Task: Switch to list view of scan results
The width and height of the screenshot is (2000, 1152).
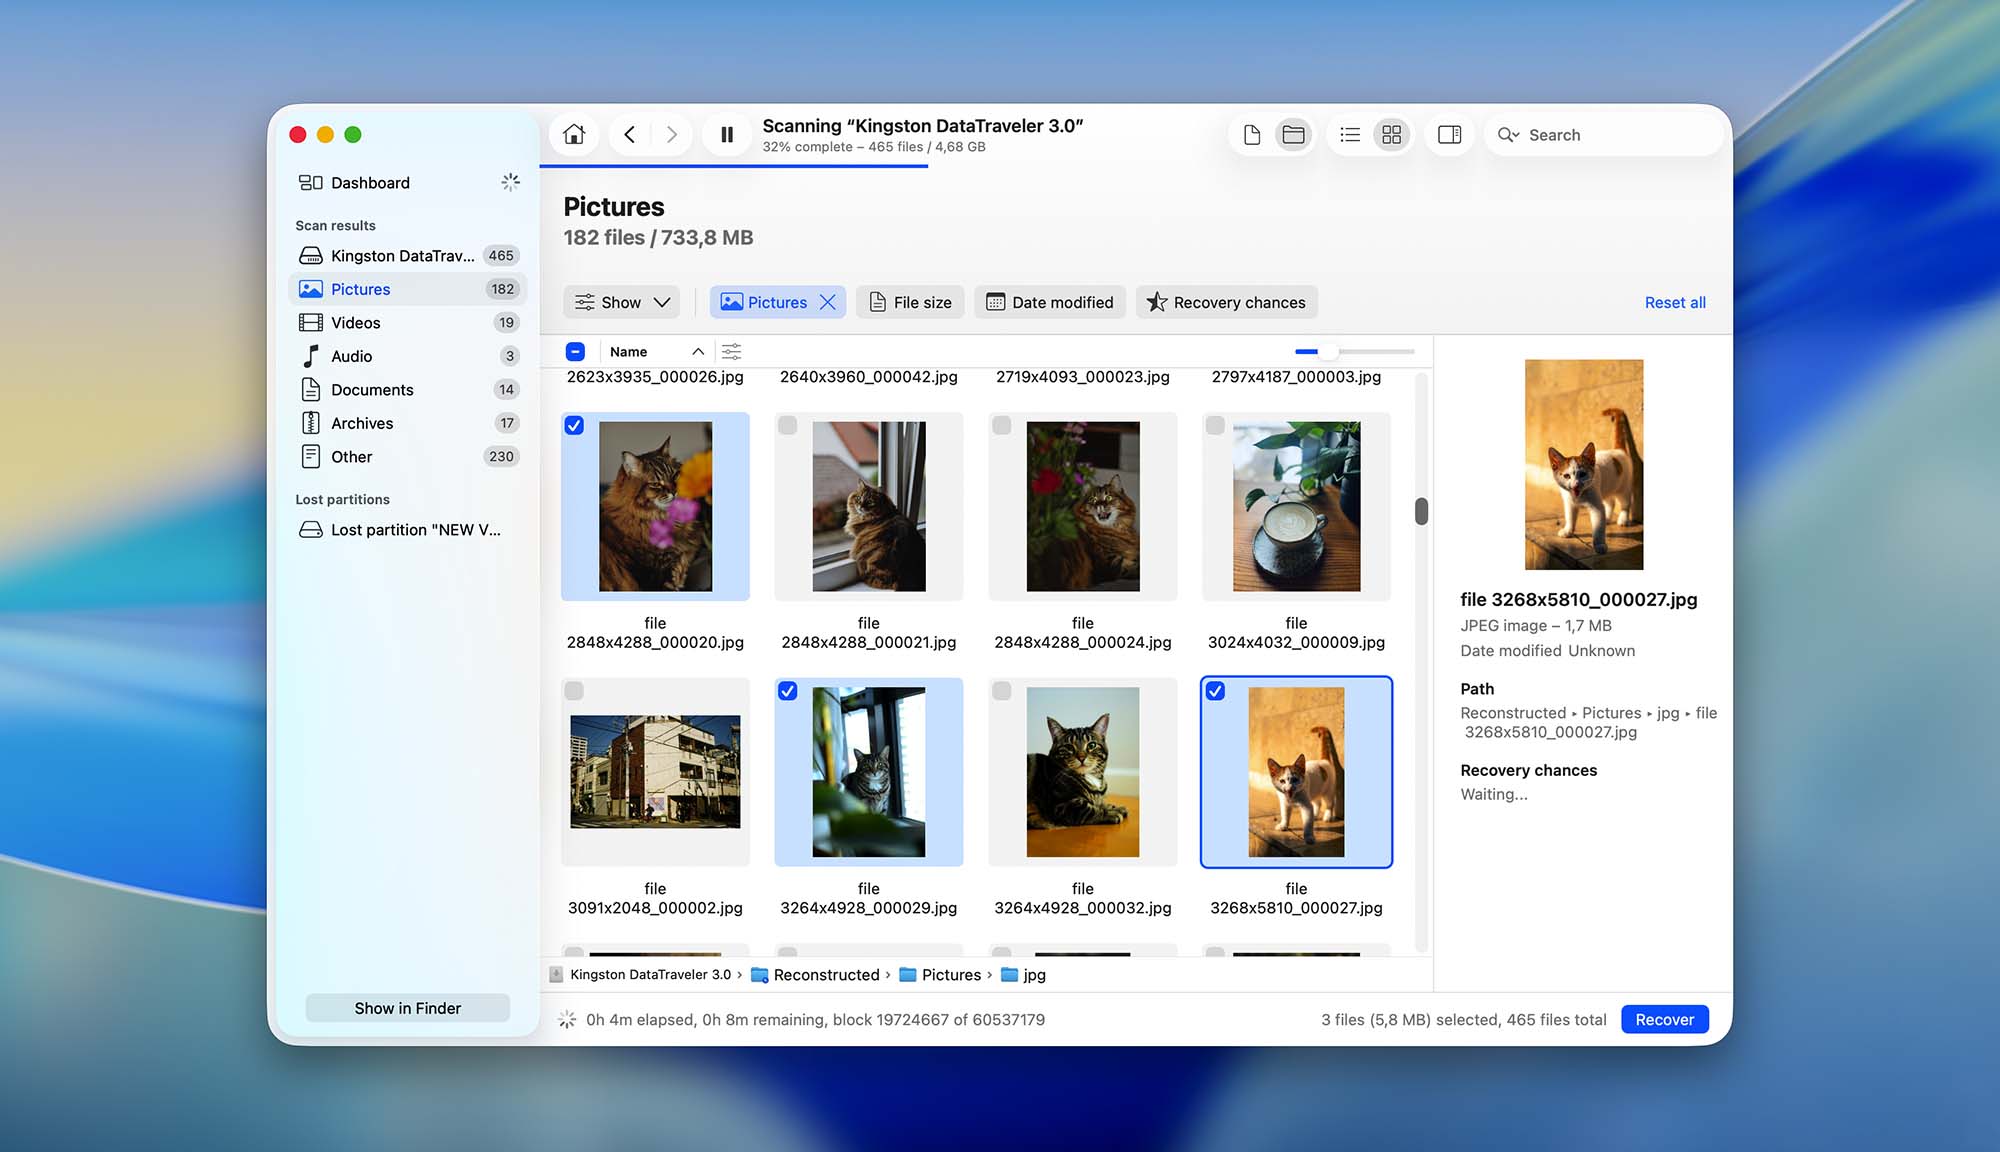Action: pos(1349,134)
